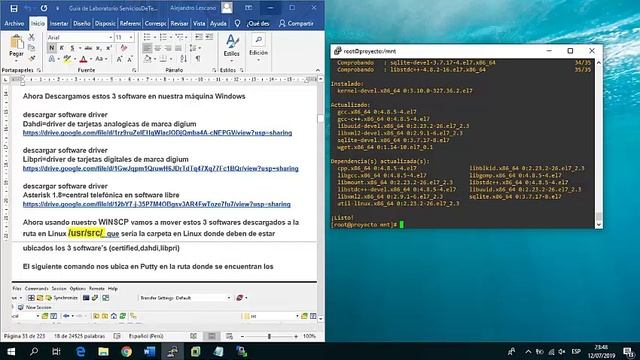
Task: Open the Arial font name dropdown
Action: [x=111, y=37]
